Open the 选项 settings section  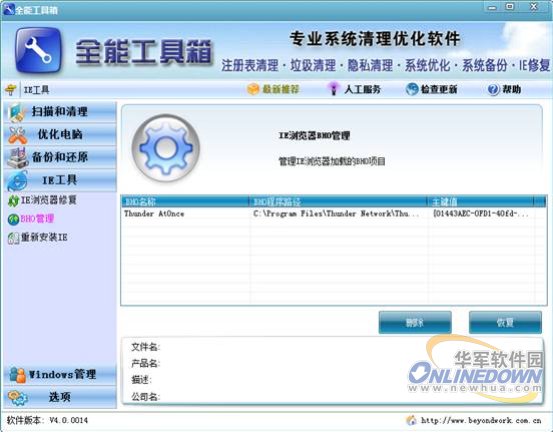coord(60,397)
